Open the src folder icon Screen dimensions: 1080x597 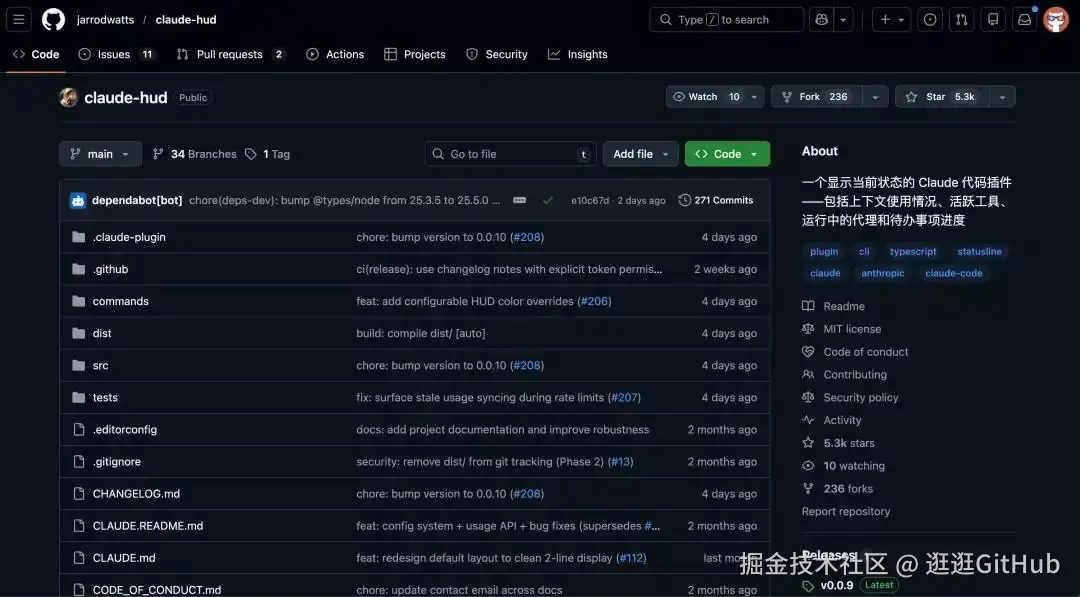[x=79, y=365]
